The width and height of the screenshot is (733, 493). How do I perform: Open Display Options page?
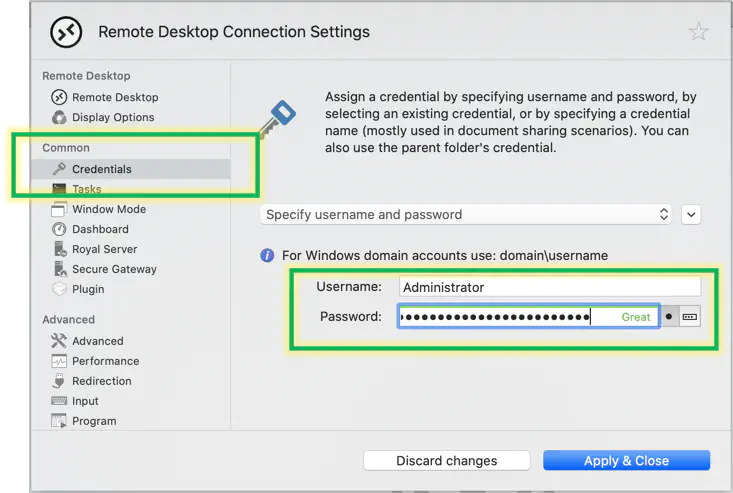(x=113, y=117)
